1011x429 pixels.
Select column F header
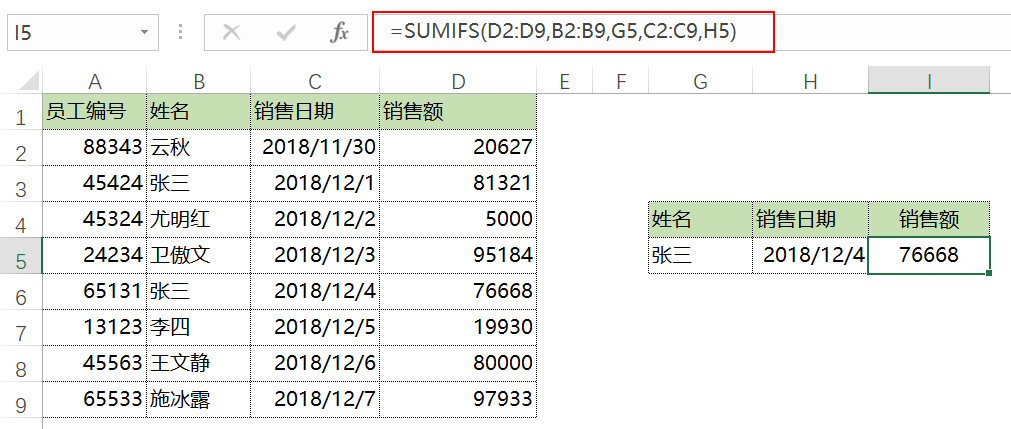point(621,81)
